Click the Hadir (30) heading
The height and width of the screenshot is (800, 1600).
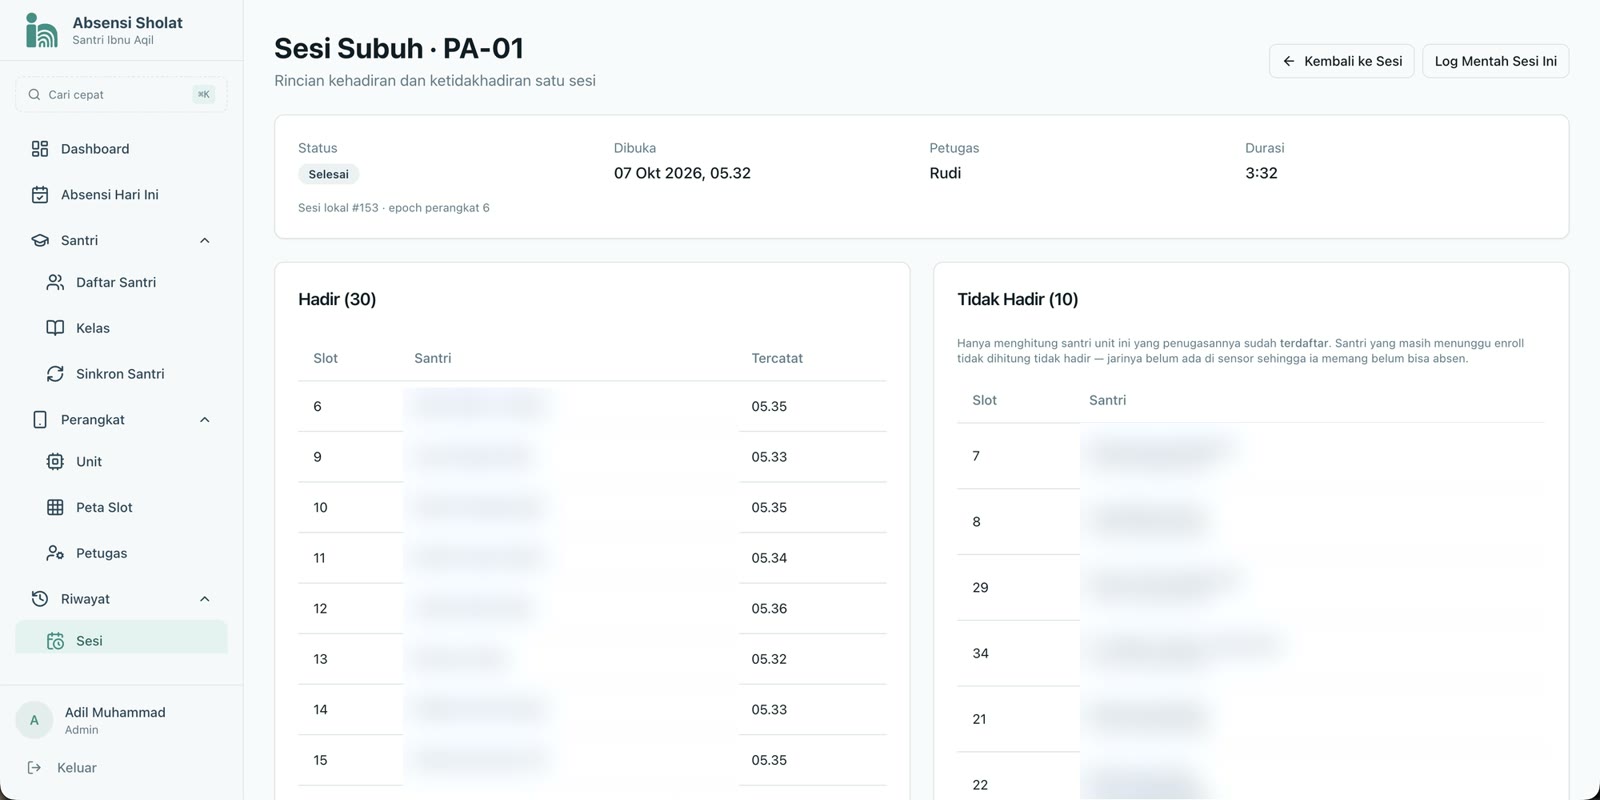(x=337, y=299)
